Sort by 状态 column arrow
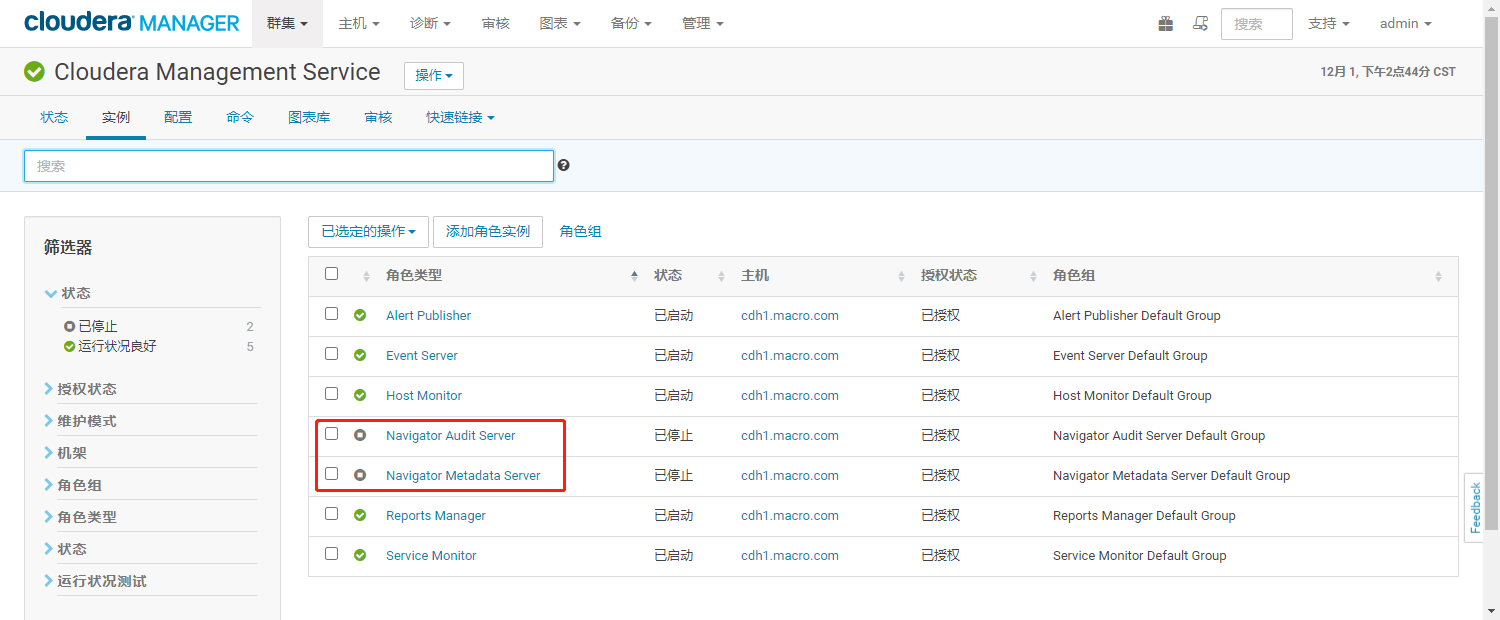Screen dimensions: 1500x620 tap(721, 276)
